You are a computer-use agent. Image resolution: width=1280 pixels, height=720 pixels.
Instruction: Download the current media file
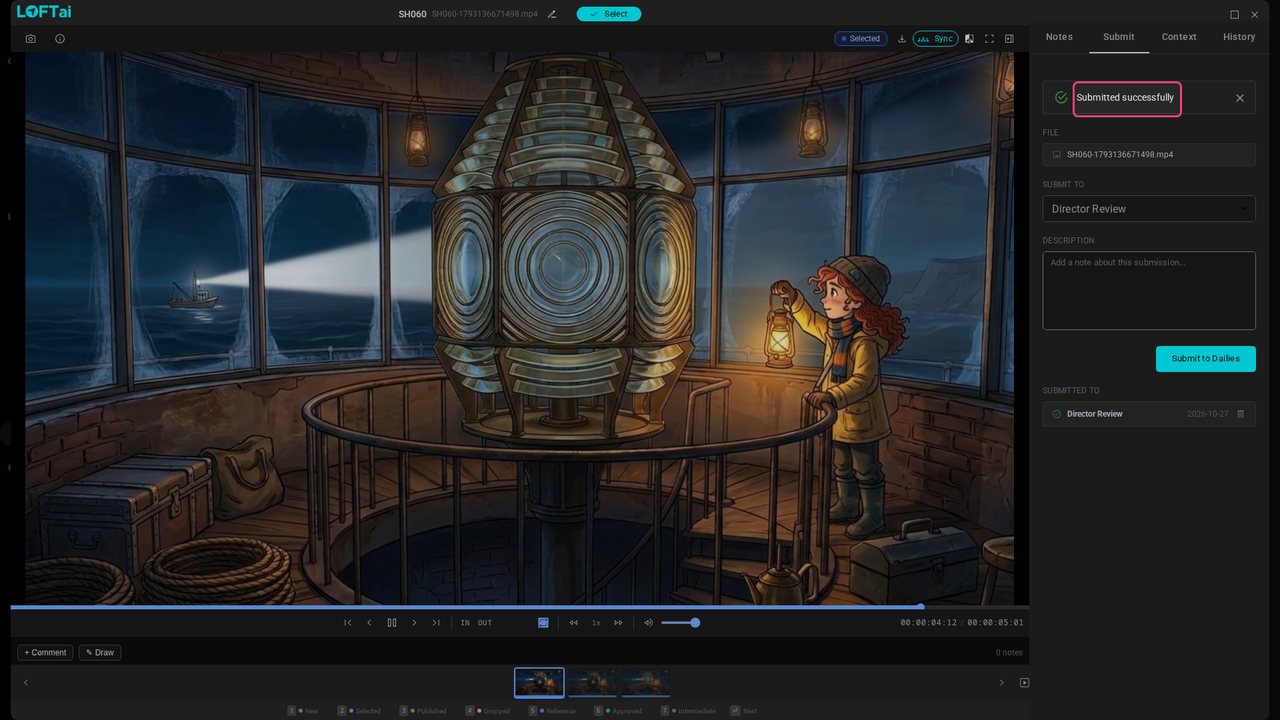click(902, 39)
